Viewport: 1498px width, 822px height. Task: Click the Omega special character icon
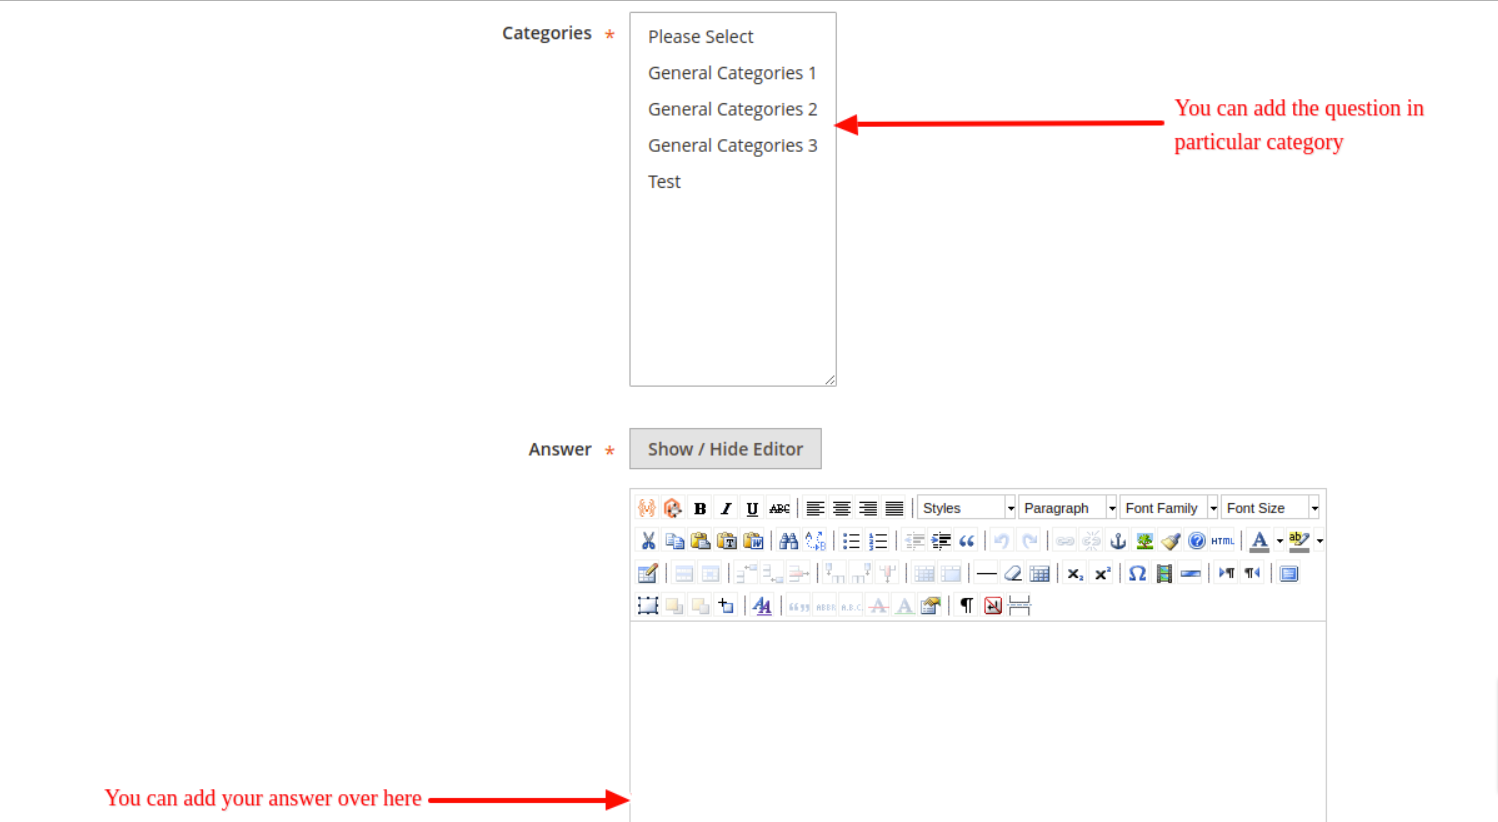[x=1137, y=574]
